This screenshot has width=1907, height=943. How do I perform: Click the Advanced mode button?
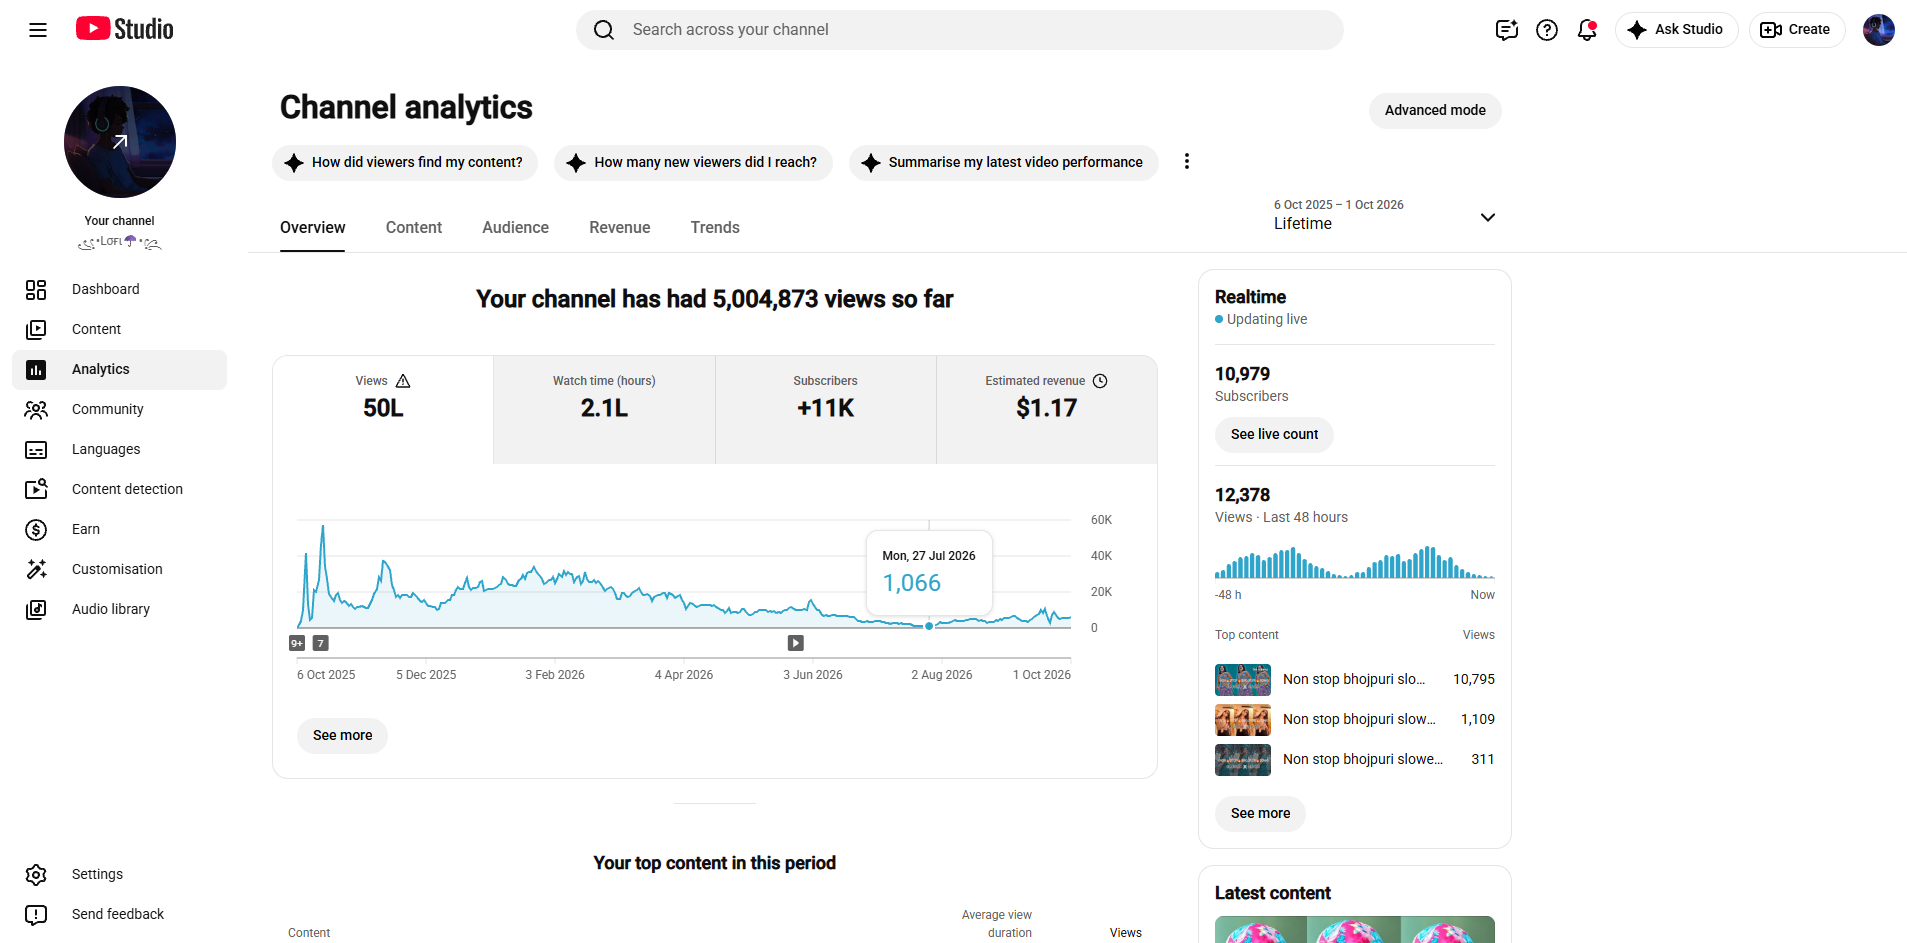pos(1435,110)
